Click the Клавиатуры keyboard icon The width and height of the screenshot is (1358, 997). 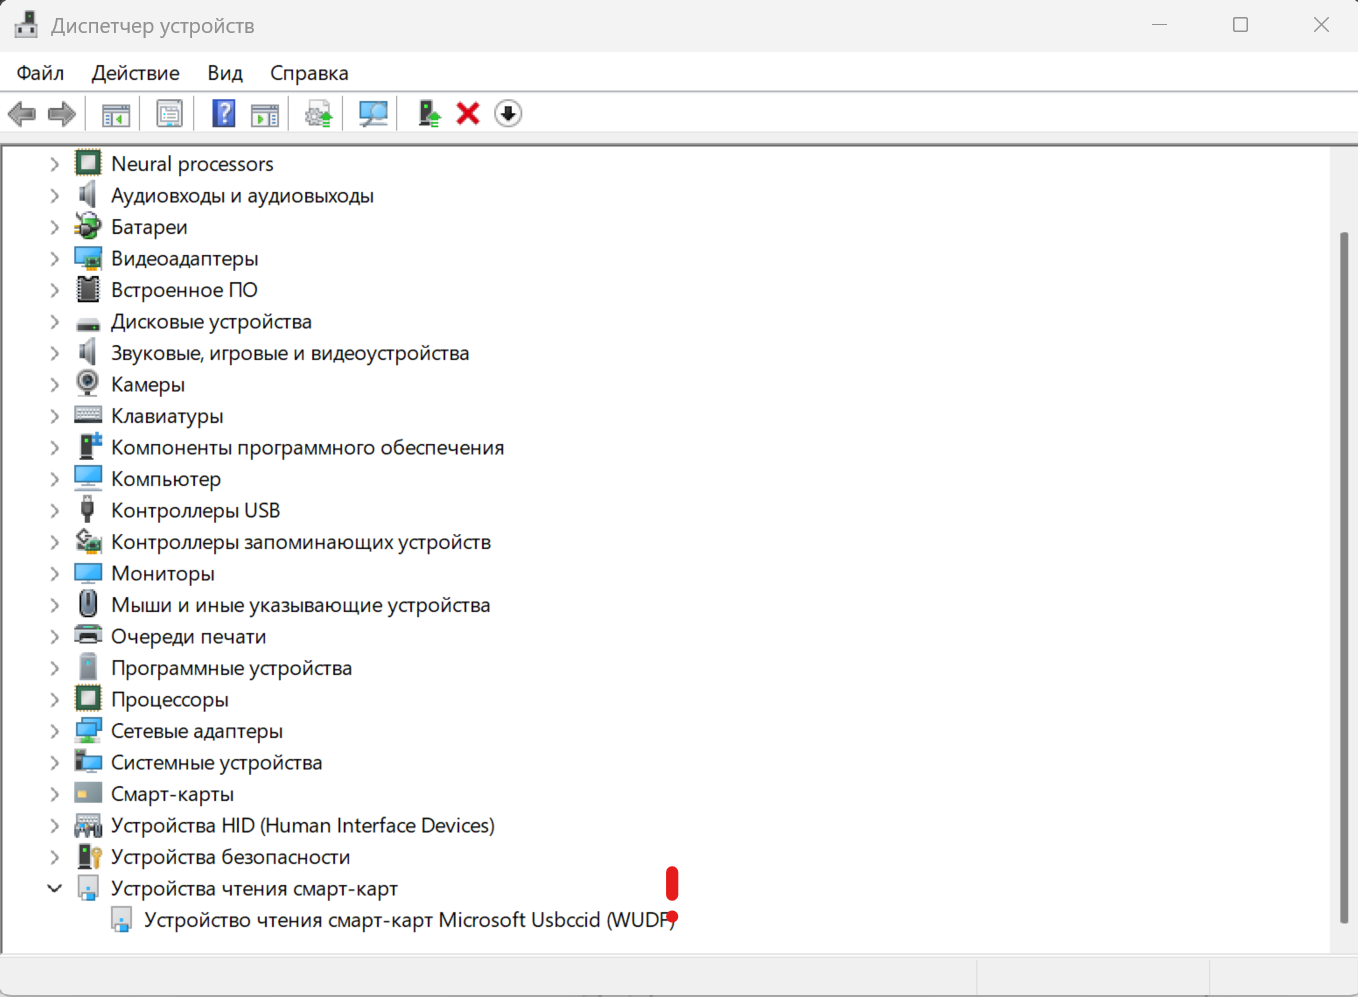(x=88, y=415)
